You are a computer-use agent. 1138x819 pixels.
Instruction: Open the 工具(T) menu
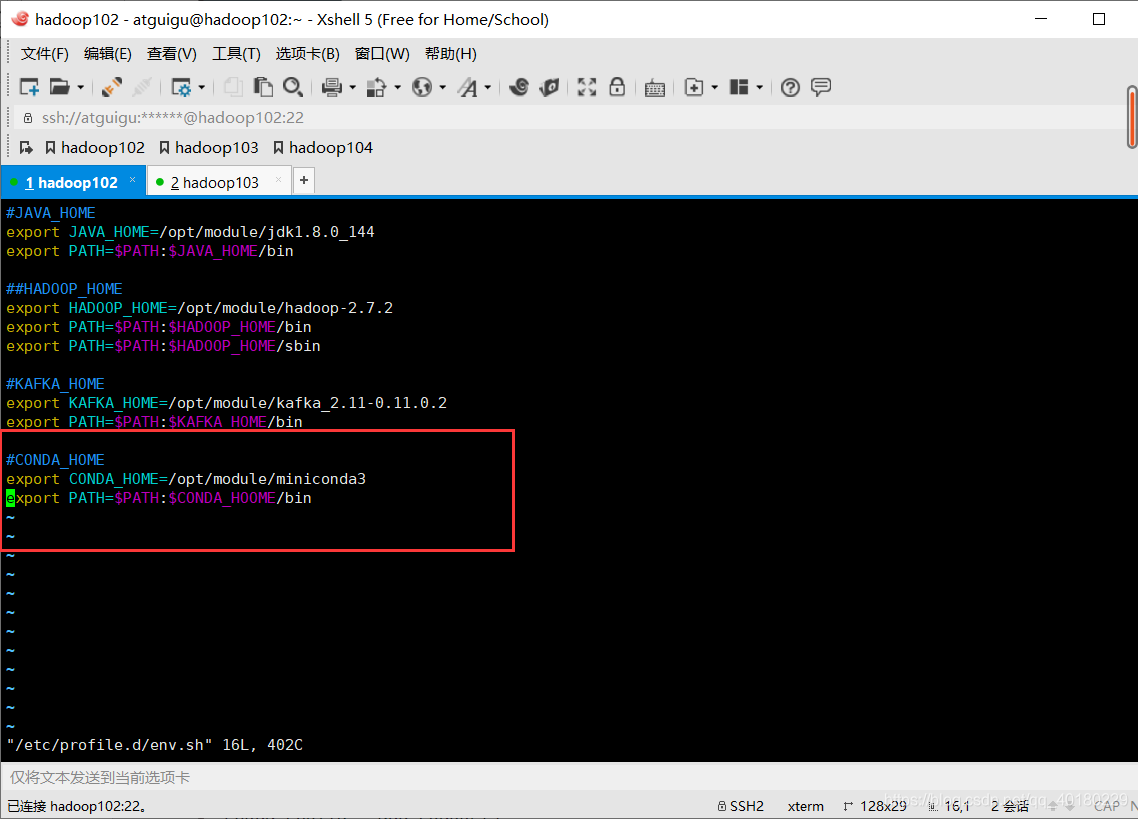[x=236, y=54]
